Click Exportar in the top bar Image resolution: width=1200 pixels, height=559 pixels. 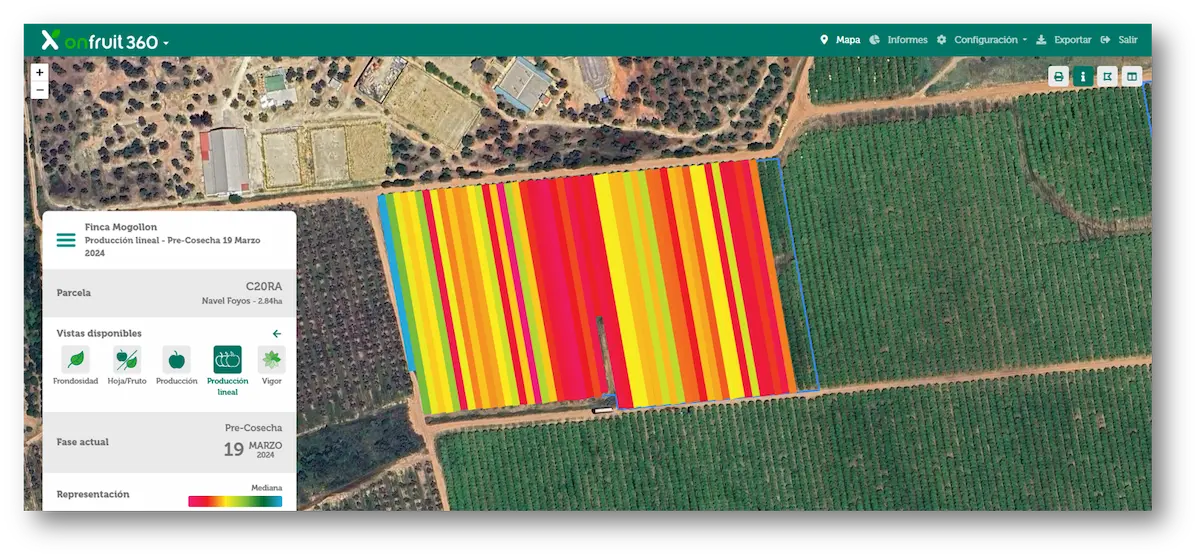point(1063,40)
